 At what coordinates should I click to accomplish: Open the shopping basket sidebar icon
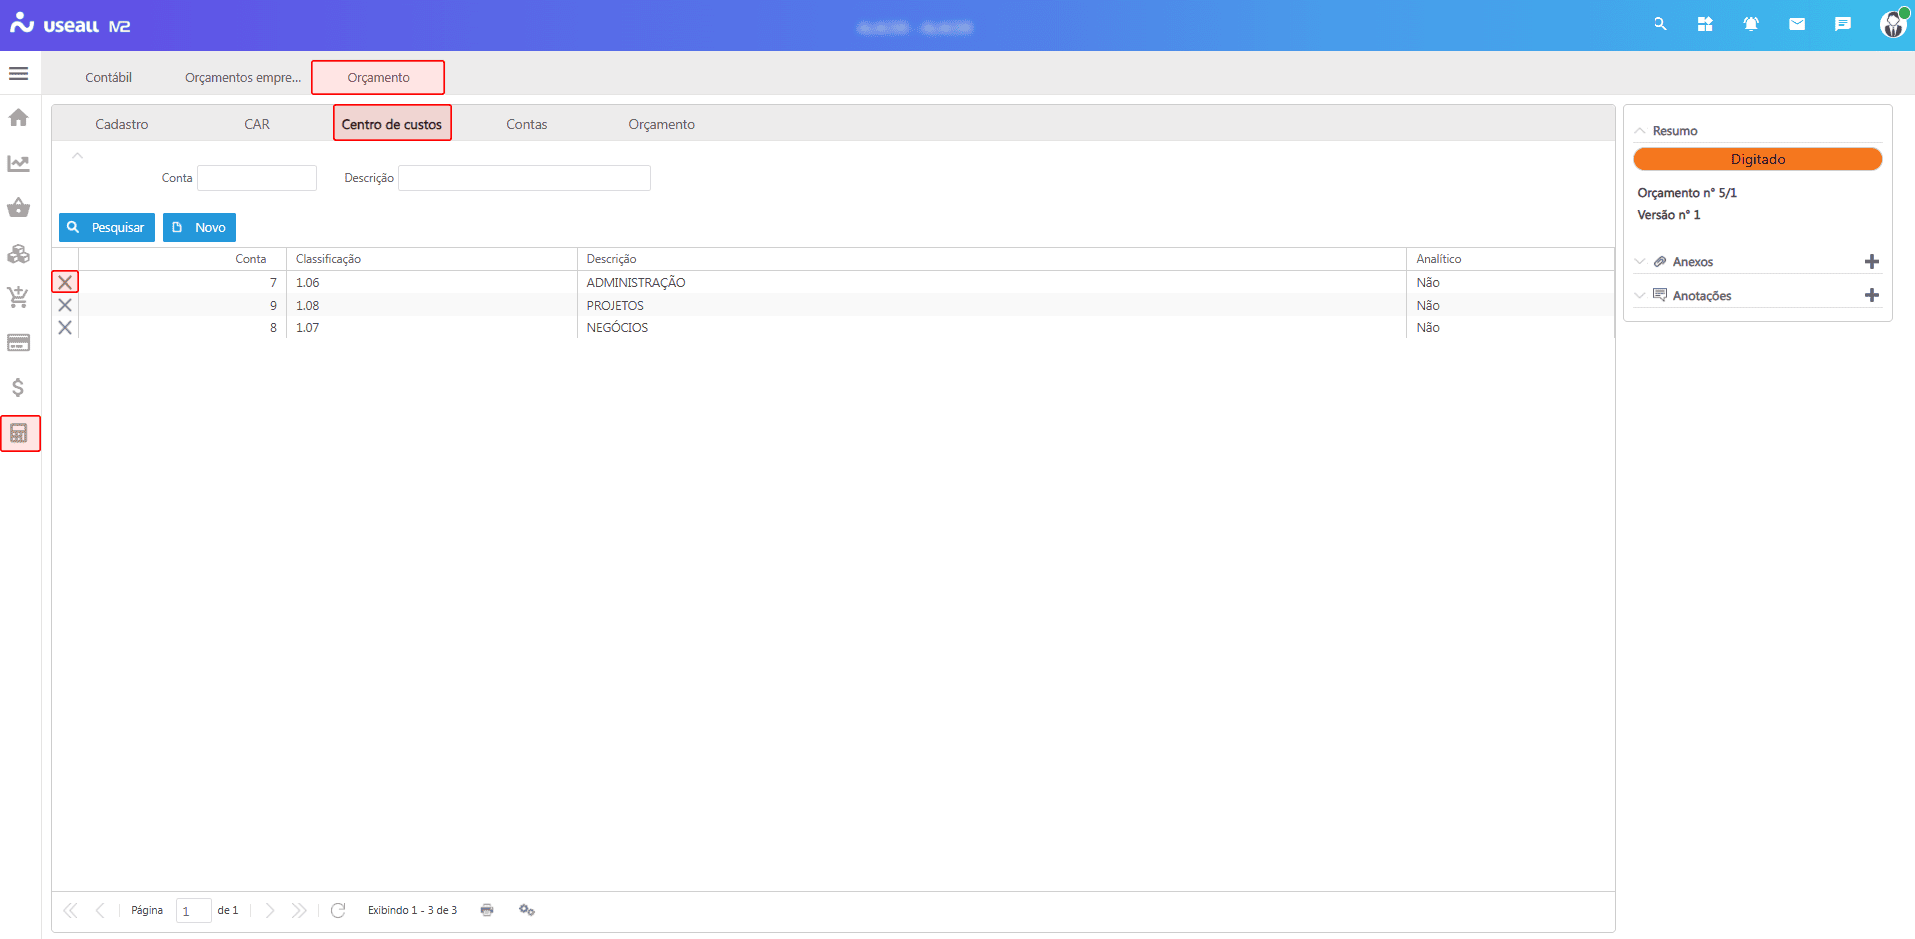click(x=18, y=208)
